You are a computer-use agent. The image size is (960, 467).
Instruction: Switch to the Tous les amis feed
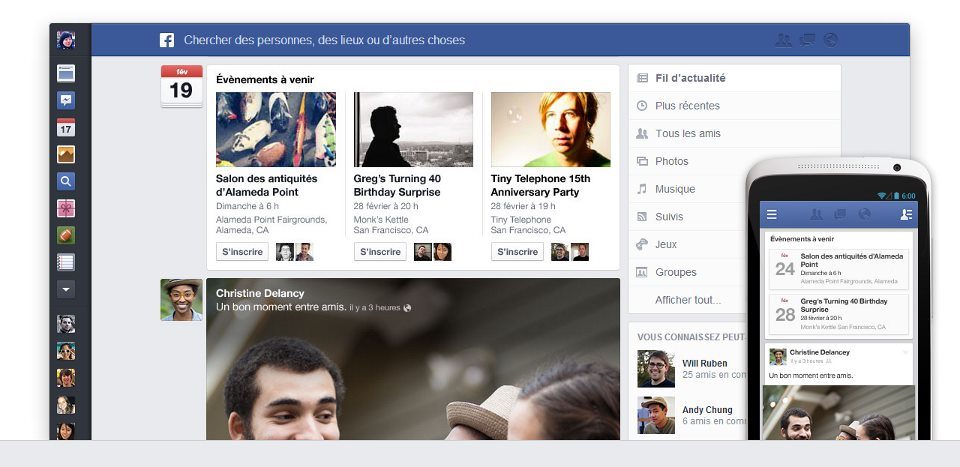[687, 134]
